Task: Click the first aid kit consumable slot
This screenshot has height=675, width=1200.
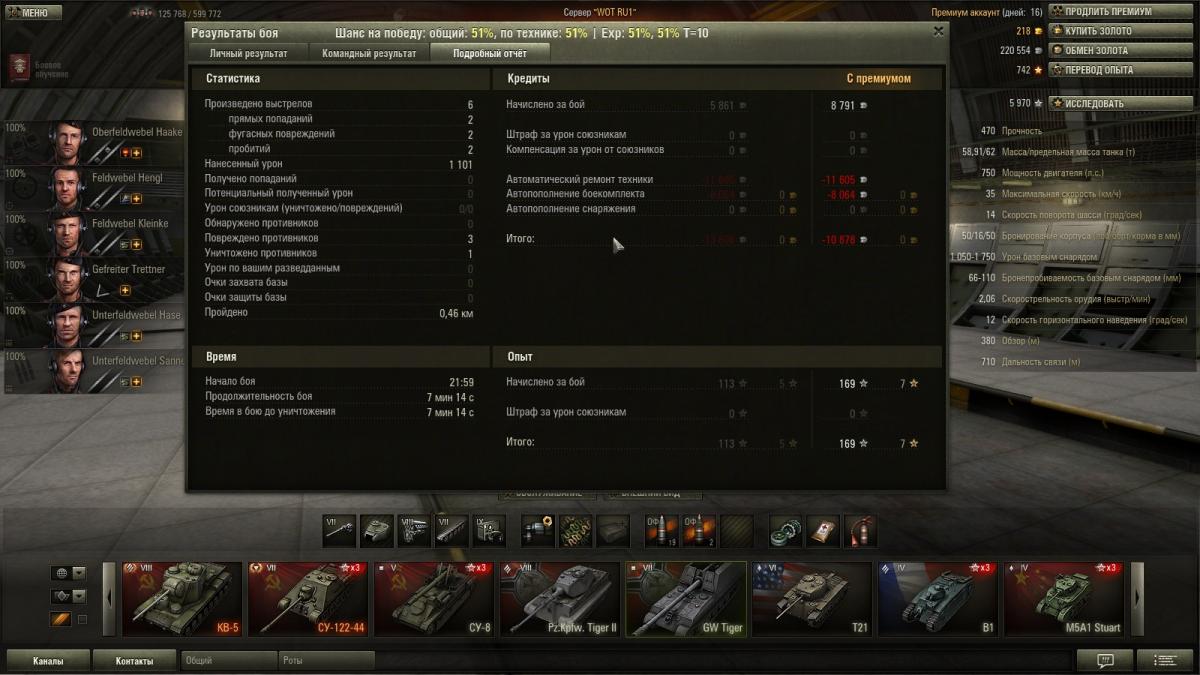Action: [x=823, y=530]
